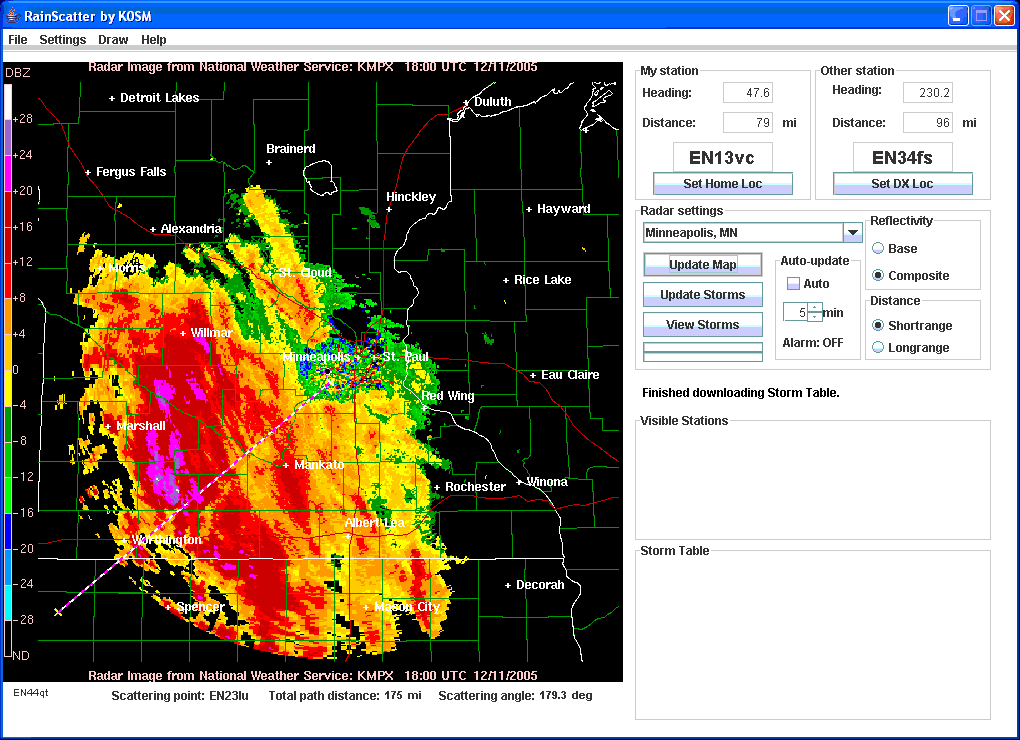The image size is (1020, 740).
Task: Click the My station Heading field
Action: point(747,93)
